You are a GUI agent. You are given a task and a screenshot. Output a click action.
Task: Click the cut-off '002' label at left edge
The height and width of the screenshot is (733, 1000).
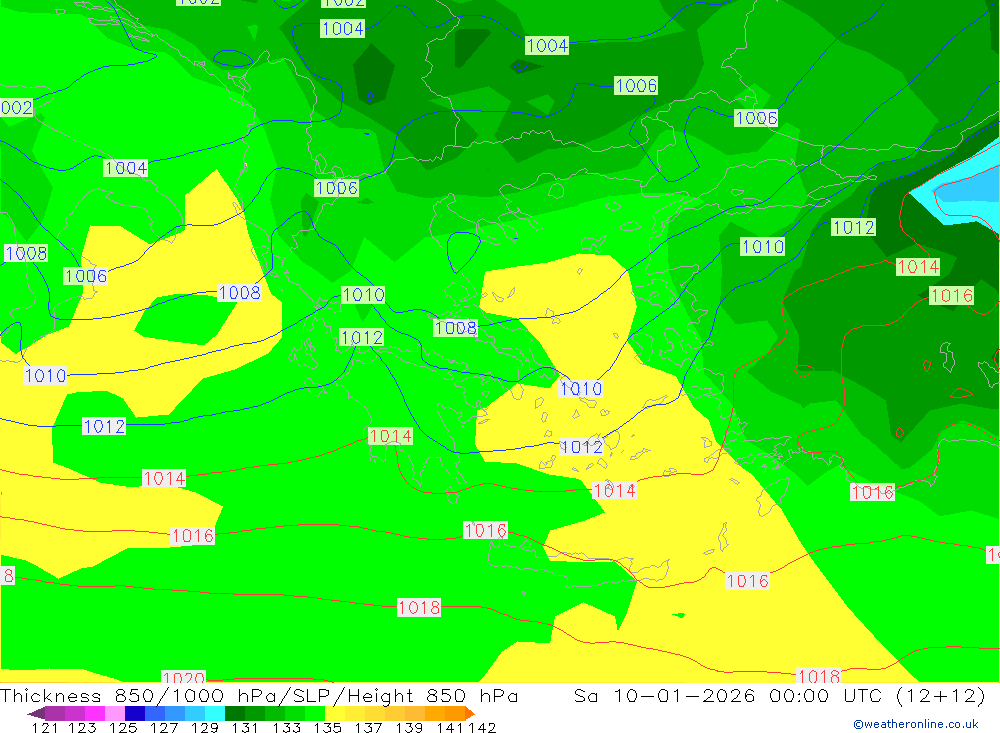click(x=17, y=107)
